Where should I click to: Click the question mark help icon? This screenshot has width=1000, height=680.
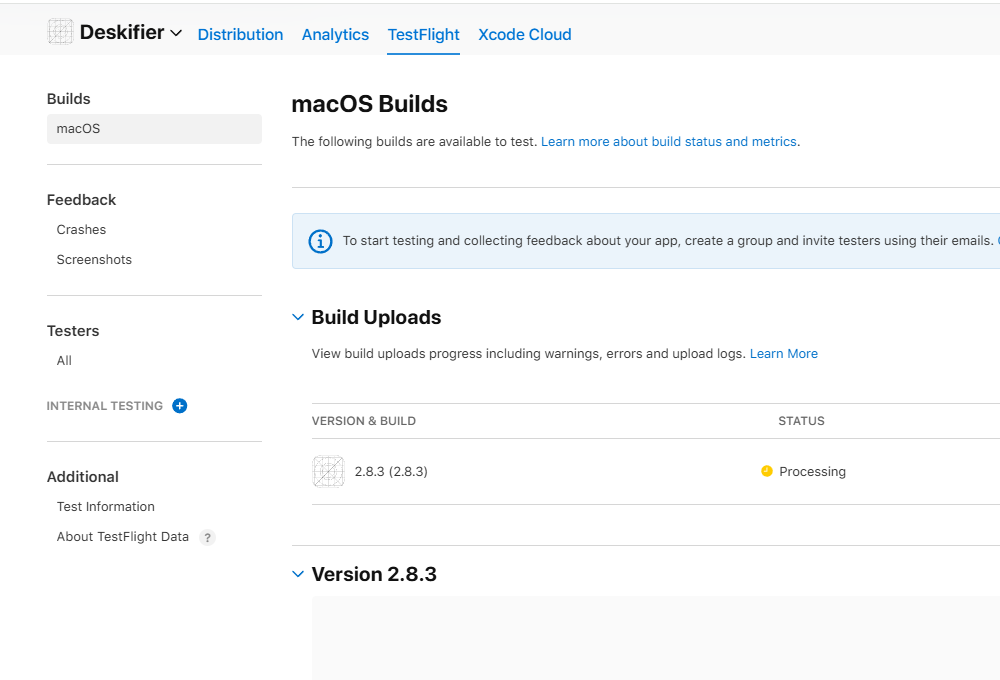click(207, 538)
